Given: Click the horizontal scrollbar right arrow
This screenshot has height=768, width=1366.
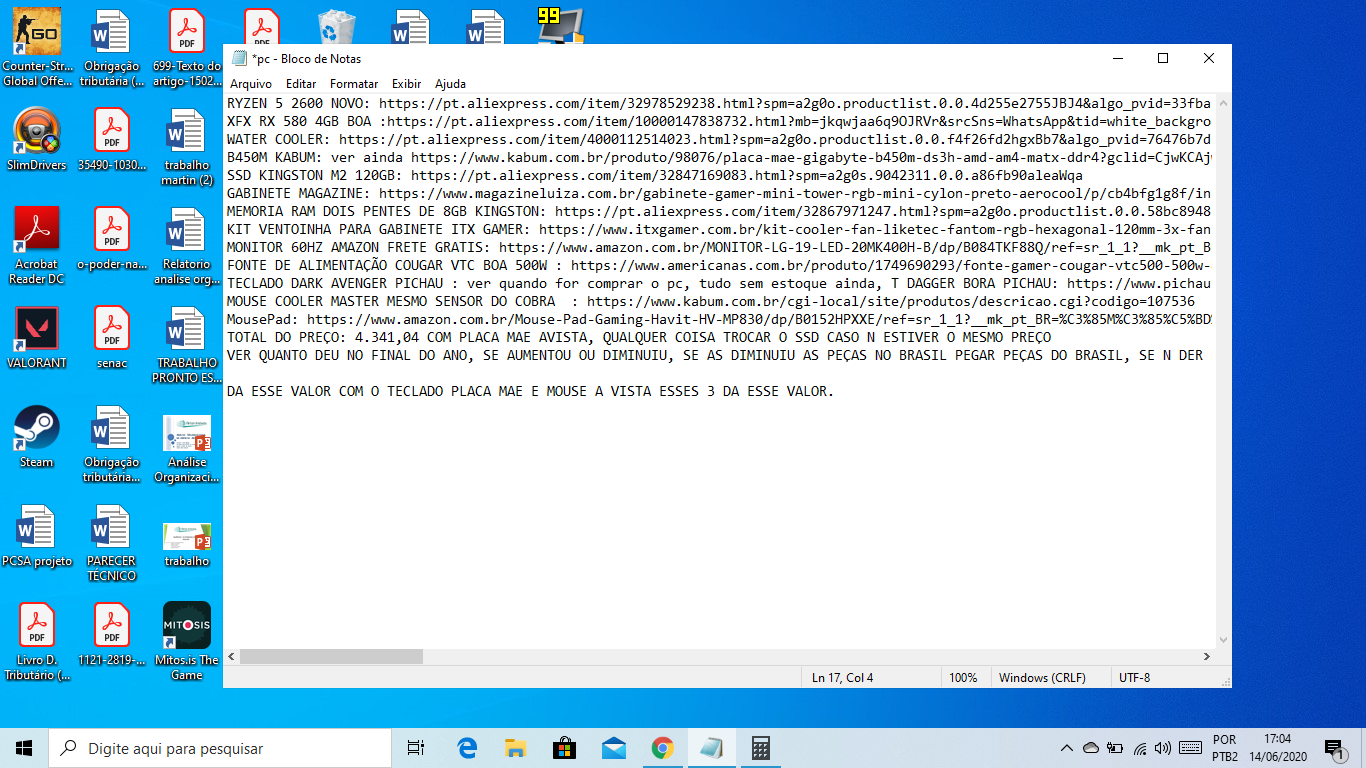Looking at the screenshot, I should click(x=1206, y=657).
